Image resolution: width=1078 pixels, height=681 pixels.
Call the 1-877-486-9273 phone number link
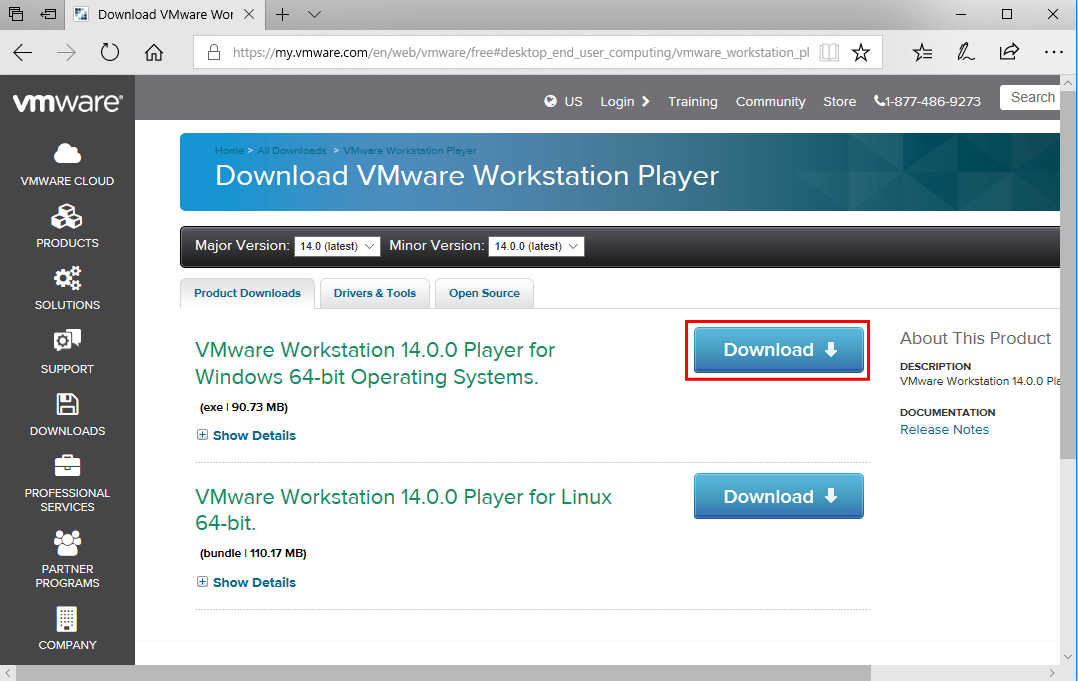927,101
